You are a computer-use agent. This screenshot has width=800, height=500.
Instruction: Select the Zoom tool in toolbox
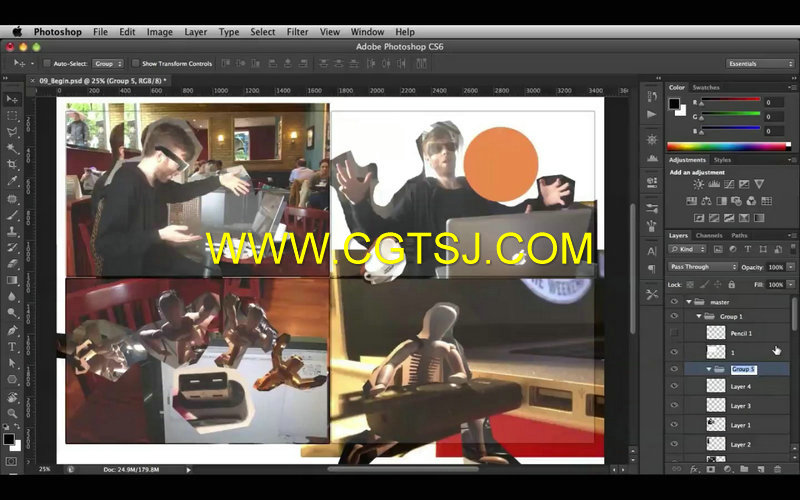[12, 413]
